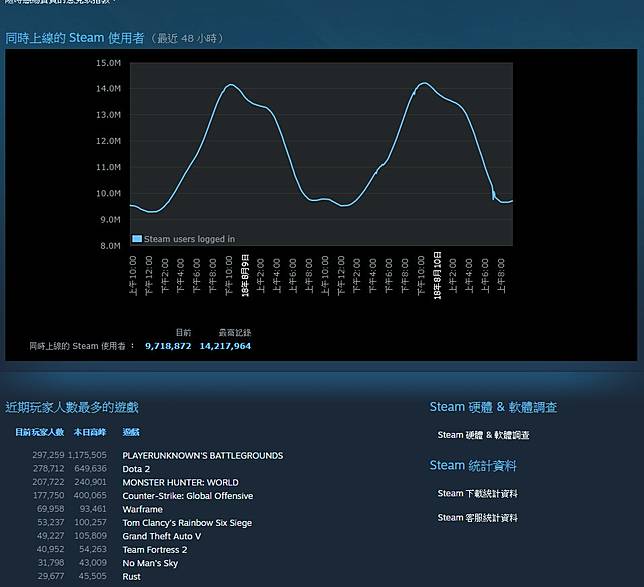Click the 10.0M y-axis label
644x587 pixels.
108,193
